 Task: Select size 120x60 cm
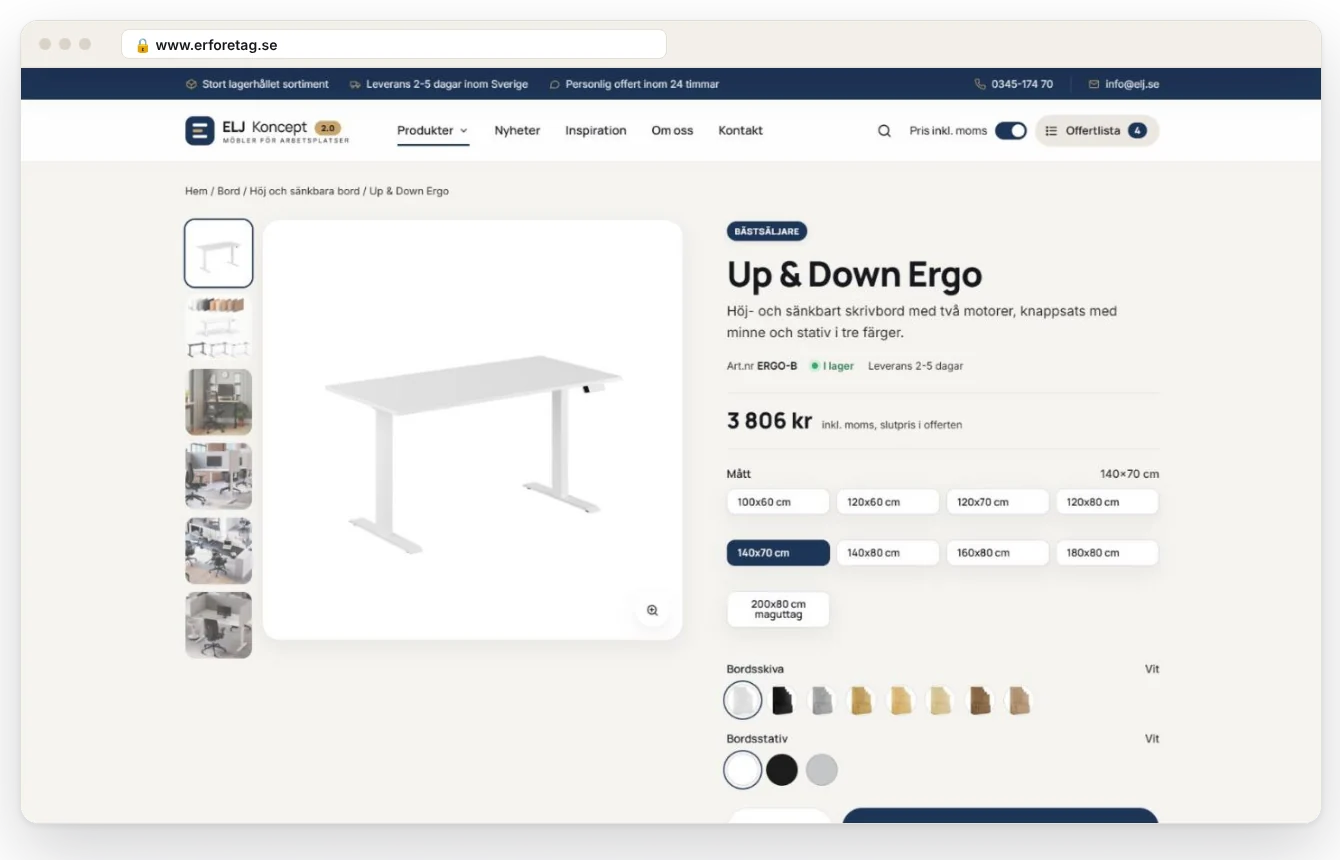pos(888,502)
